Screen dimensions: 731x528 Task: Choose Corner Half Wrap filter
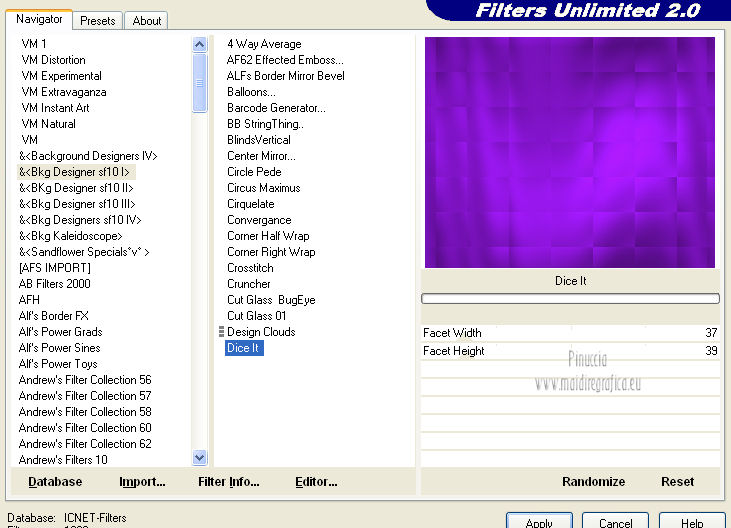click(268, 236)
